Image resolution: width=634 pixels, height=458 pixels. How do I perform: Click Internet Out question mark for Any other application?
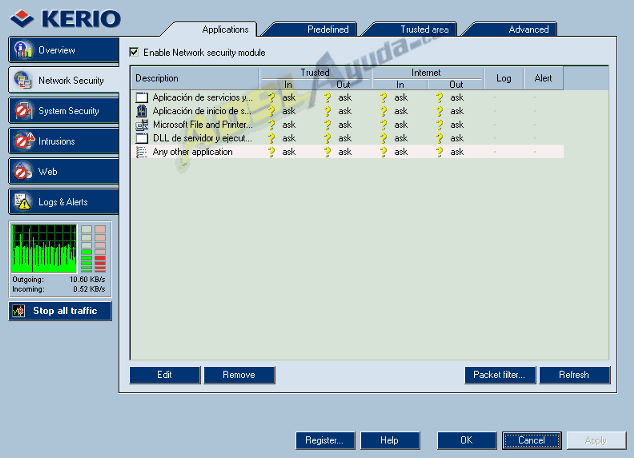(440, 152)
